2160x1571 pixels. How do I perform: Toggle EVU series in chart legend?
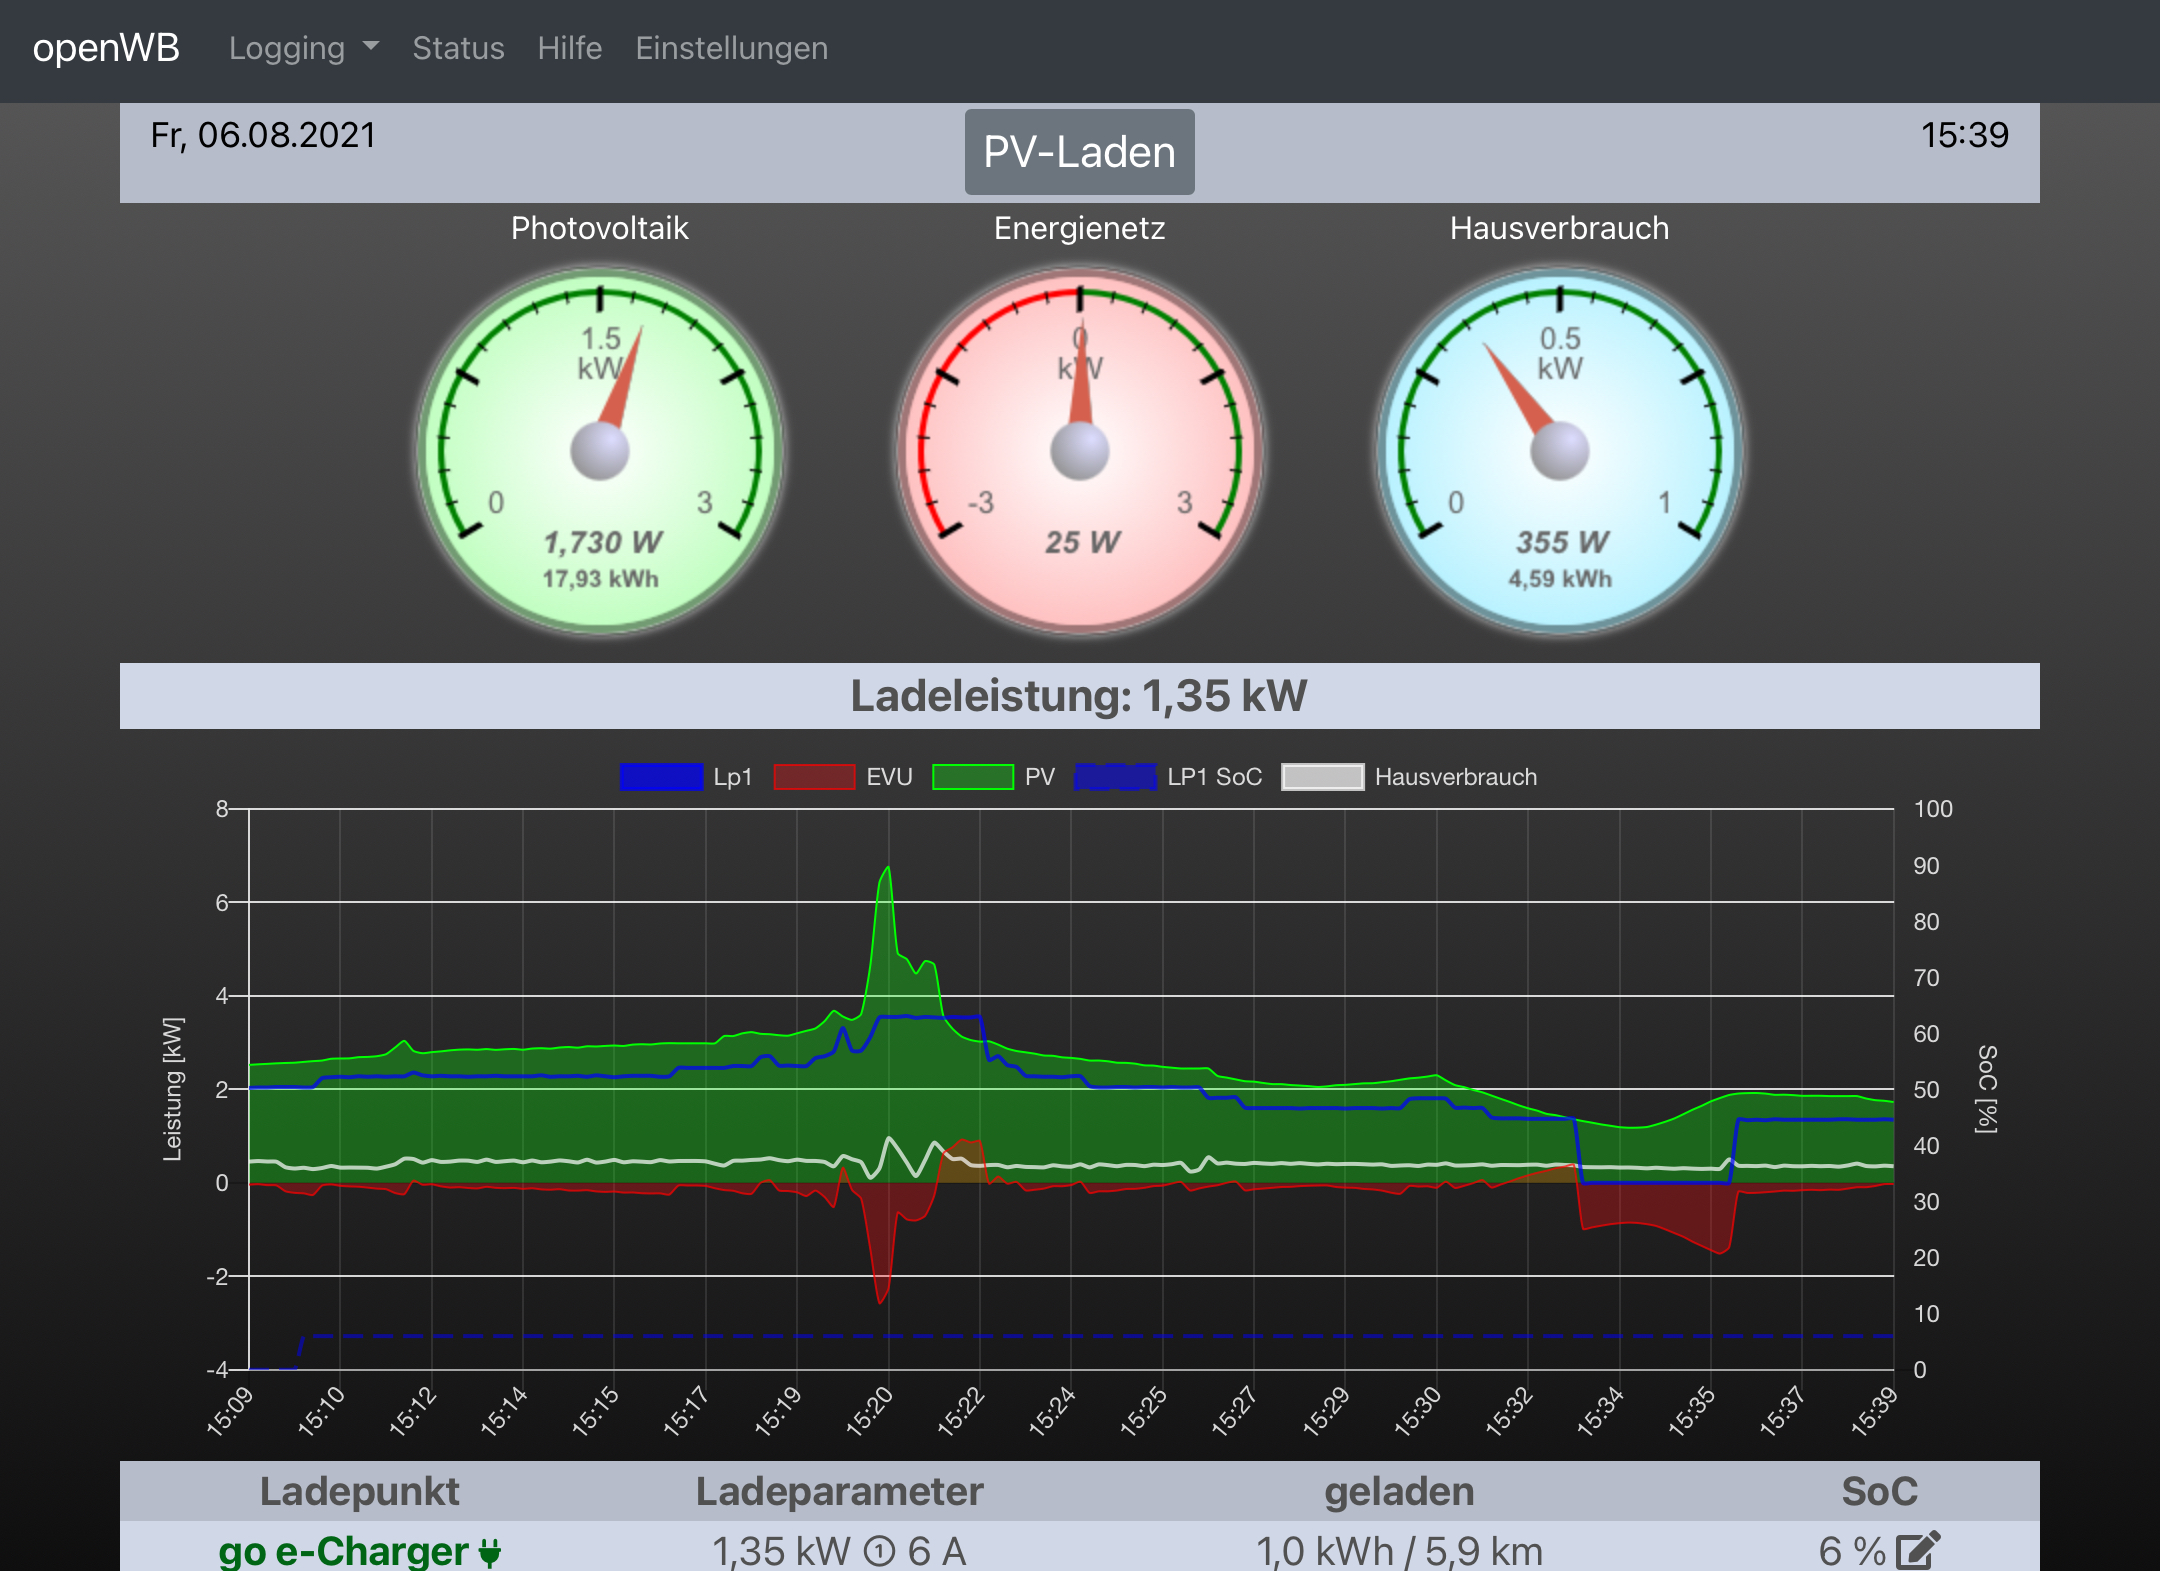click(x=843, y=777)
